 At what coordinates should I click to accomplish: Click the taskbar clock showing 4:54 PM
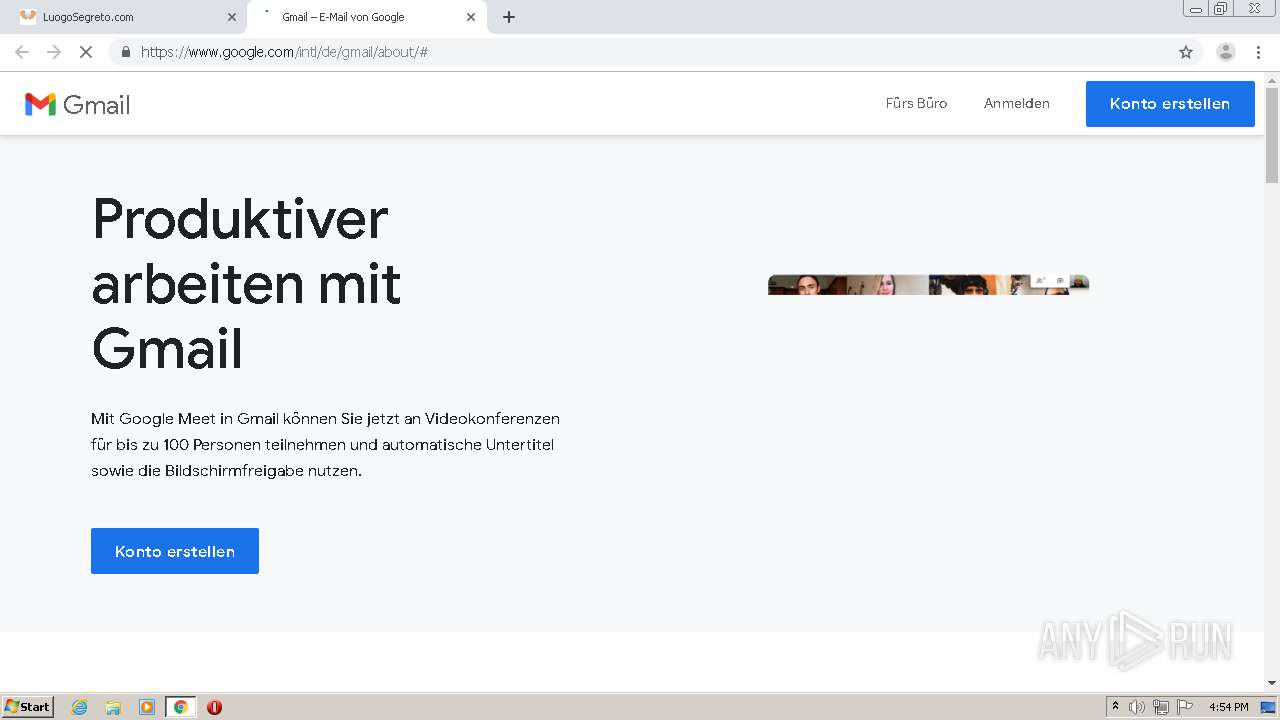[x=1228, y=707]
